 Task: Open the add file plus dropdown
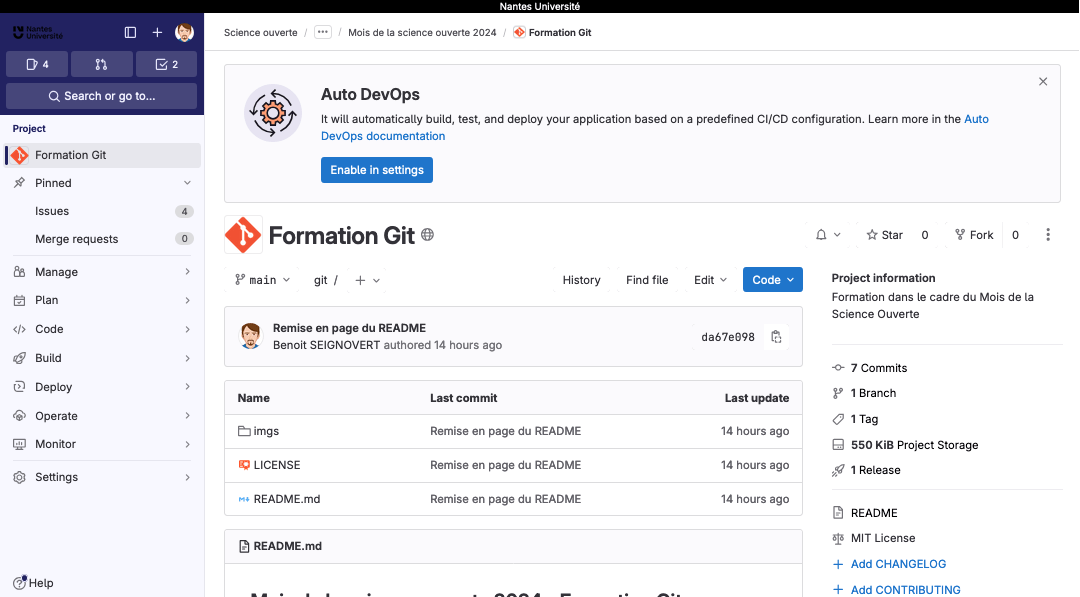click(x=367, y=280)
